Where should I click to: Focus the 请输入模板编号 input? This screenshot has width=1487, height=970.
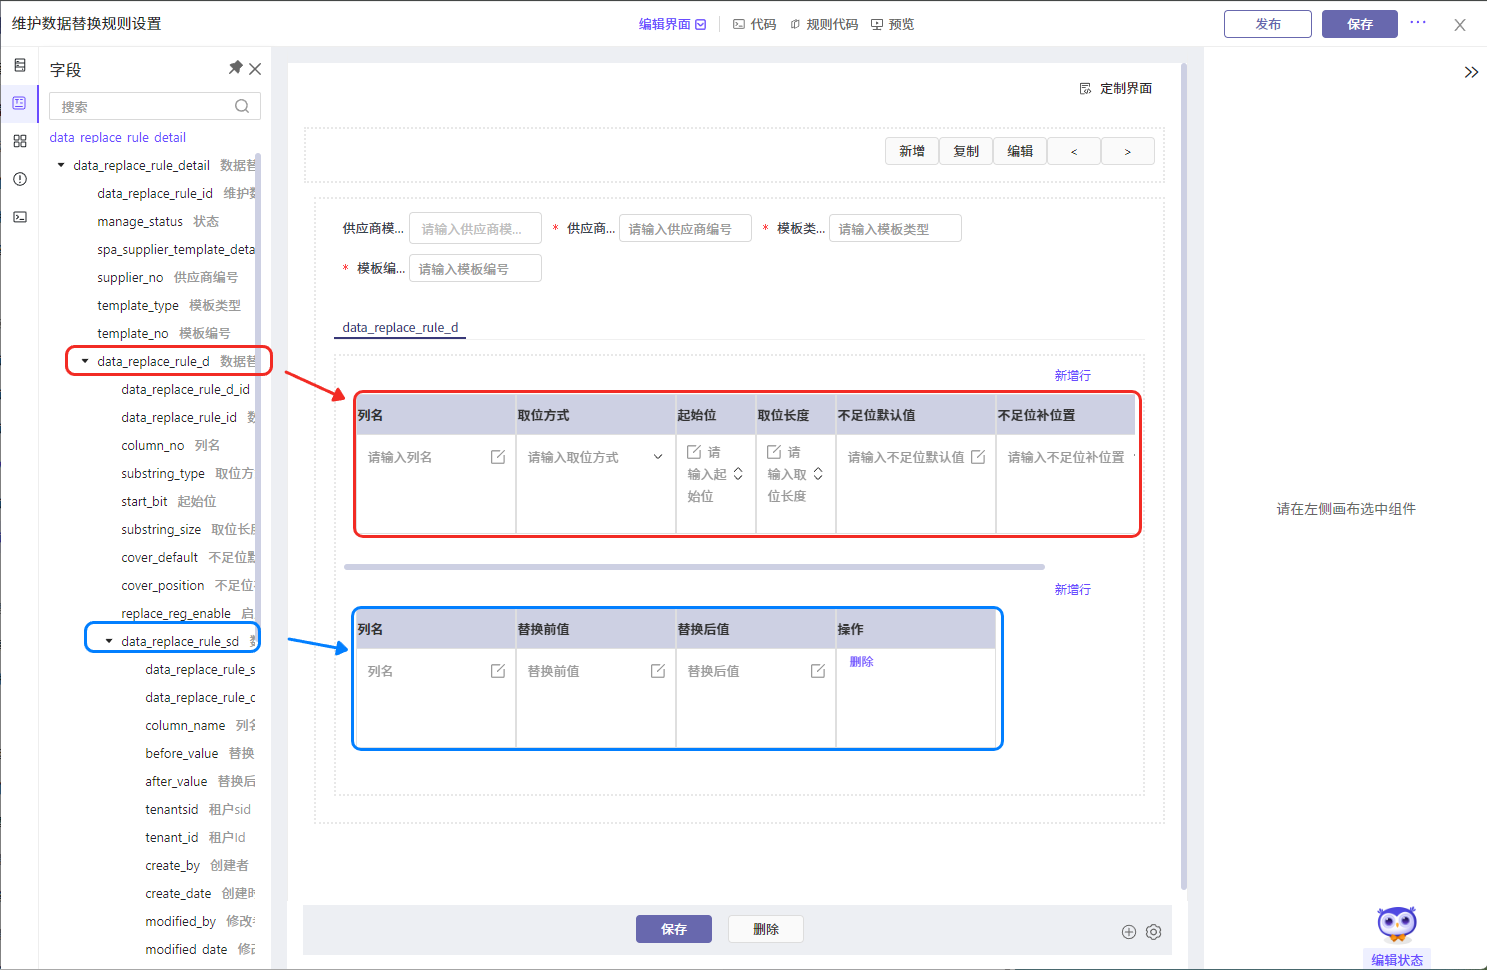[475, 269]
